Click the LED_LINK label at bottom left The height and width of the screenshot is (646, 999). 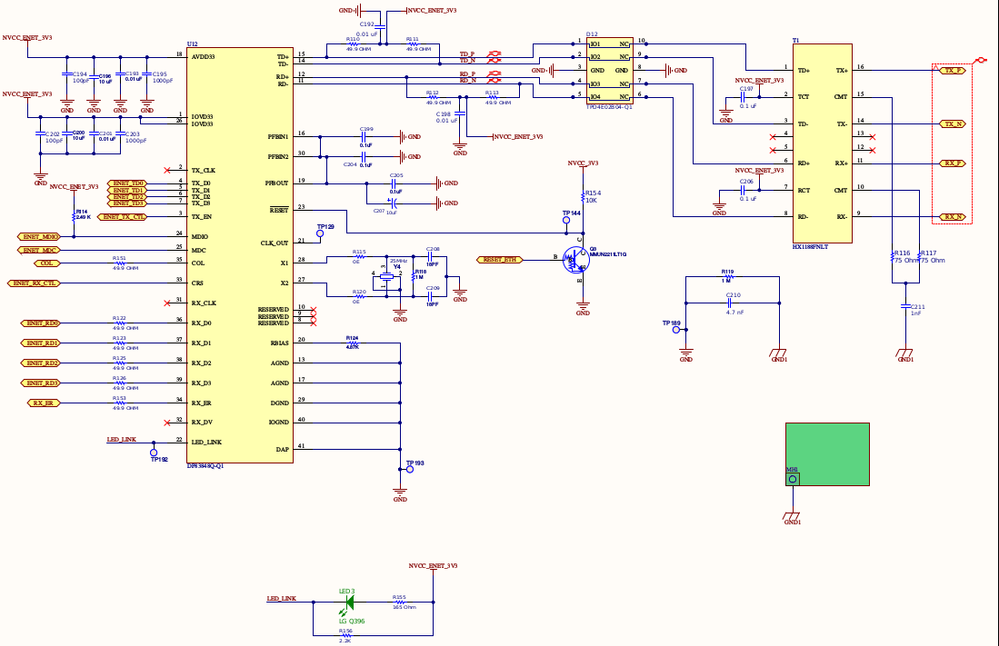280,598
